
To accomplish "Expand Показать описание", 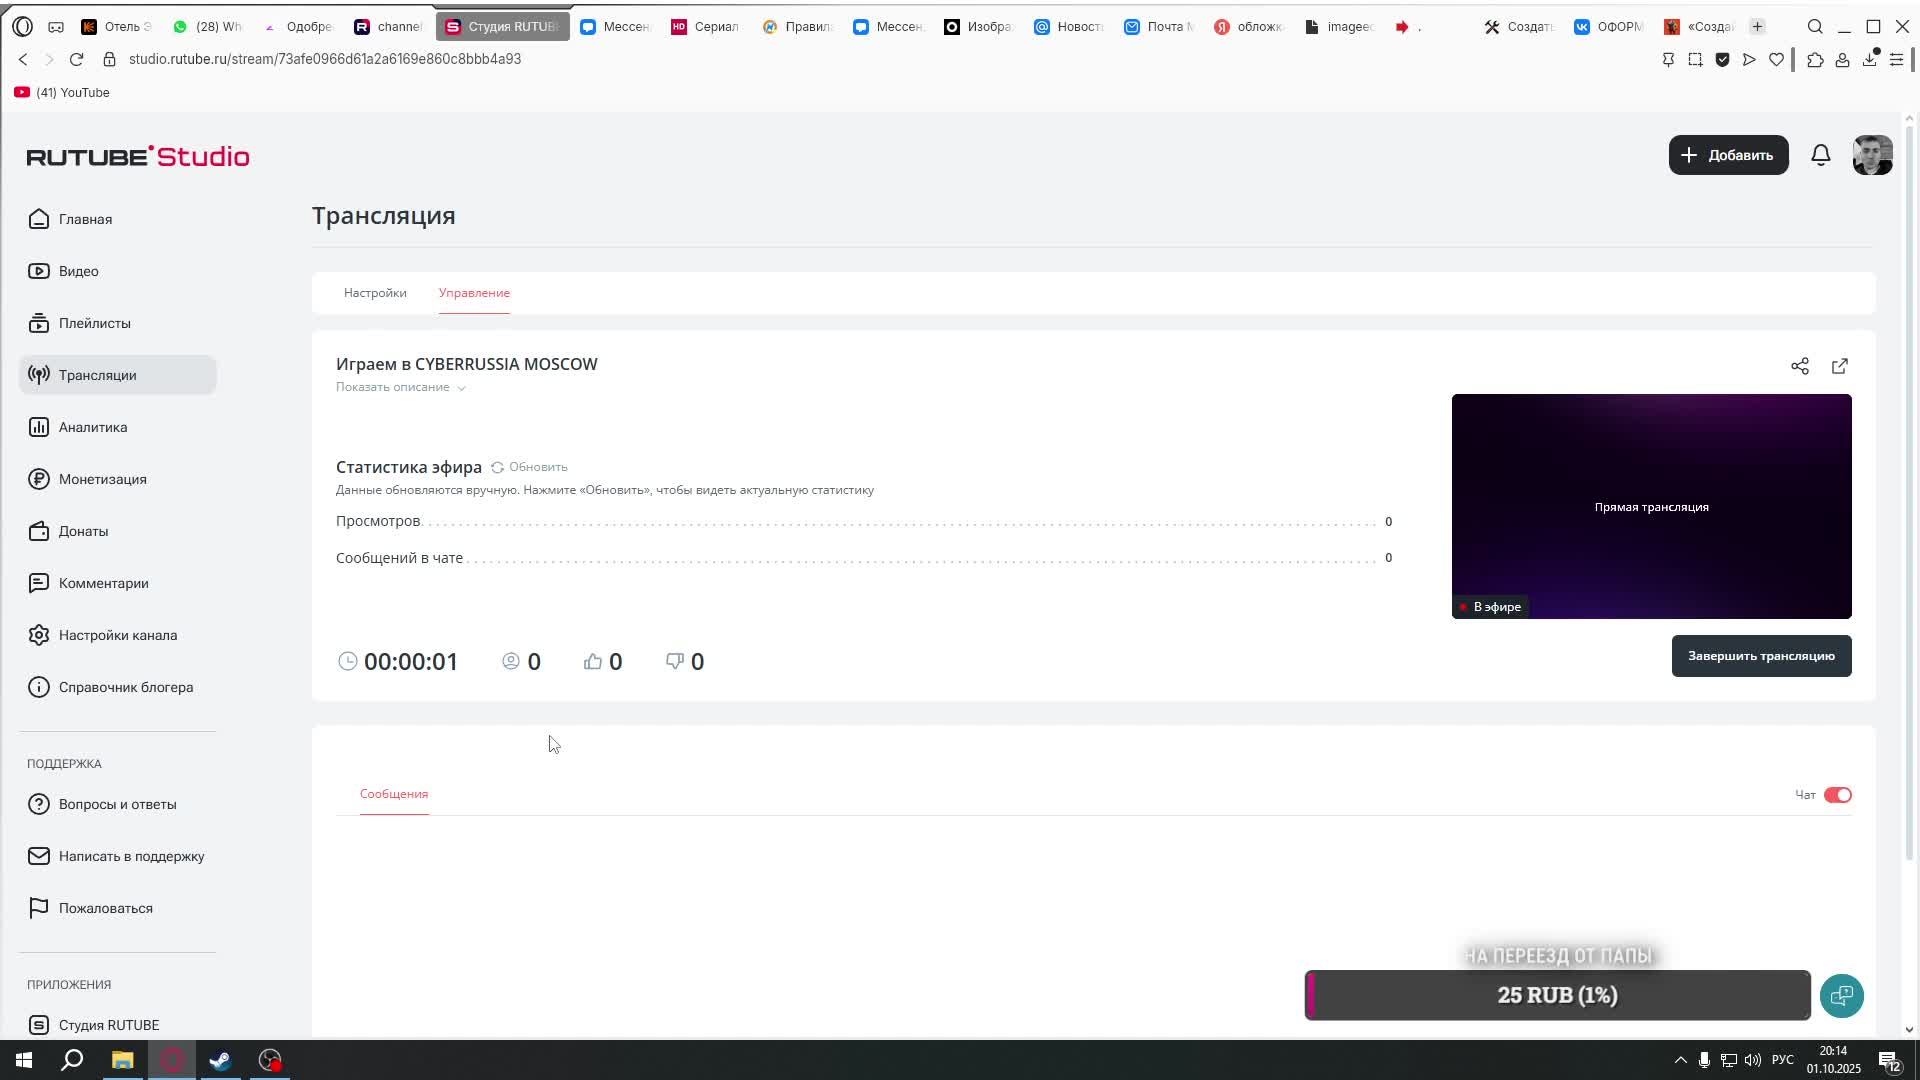I will (400, 387).
